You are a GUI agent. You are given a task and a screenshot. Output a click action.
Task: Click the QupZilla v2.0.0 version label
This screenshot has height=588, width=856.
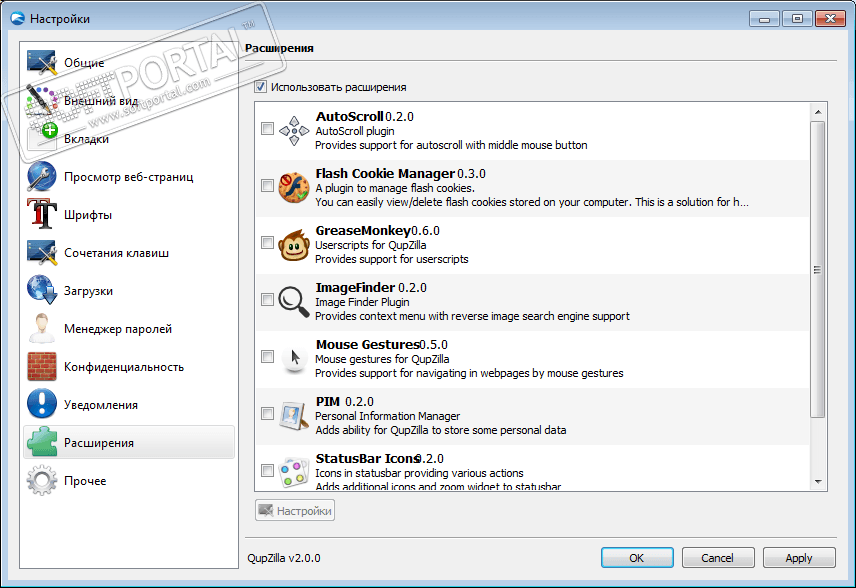(284, 558)
